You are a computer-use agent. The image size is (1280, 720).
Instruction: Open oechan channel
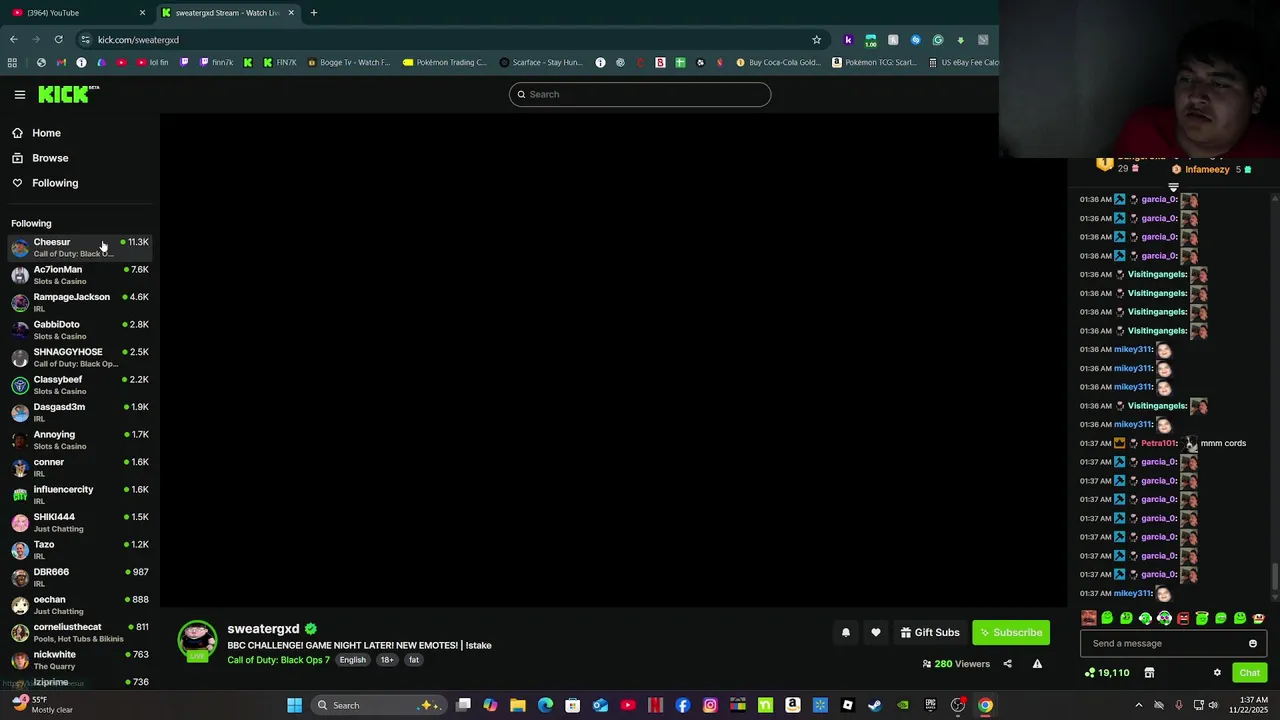[x=80, y=605]
